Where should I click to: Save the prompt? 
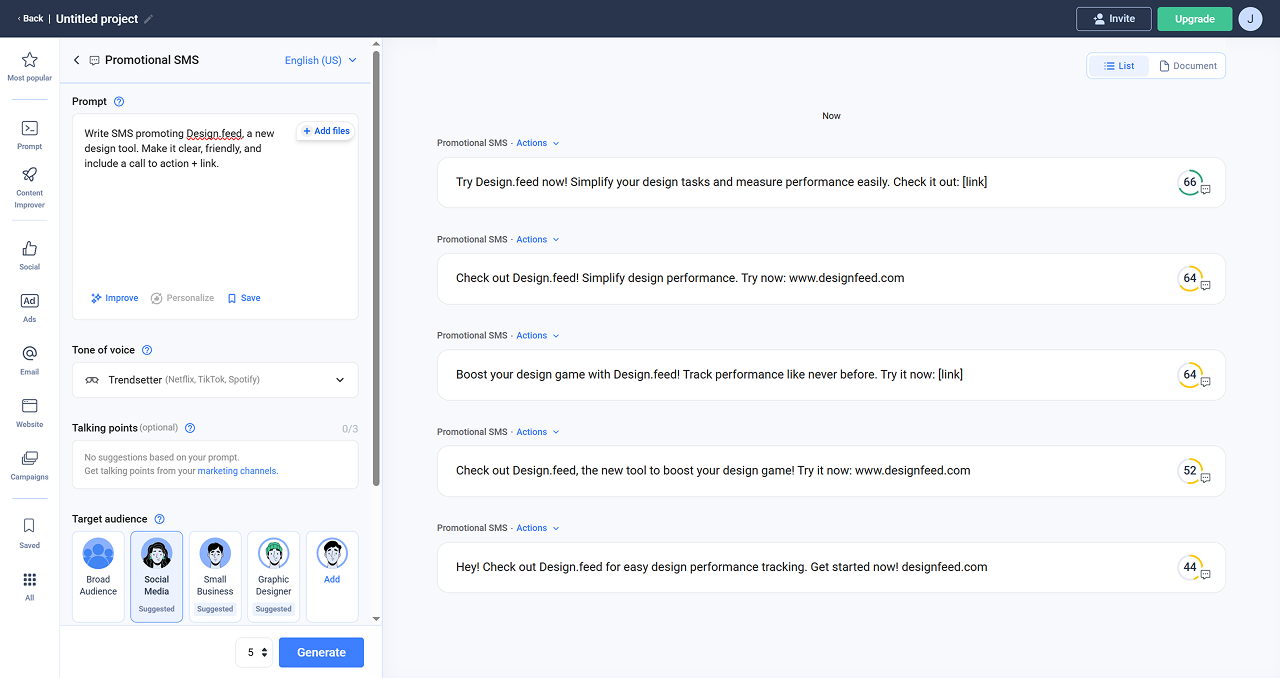[244, 298]
